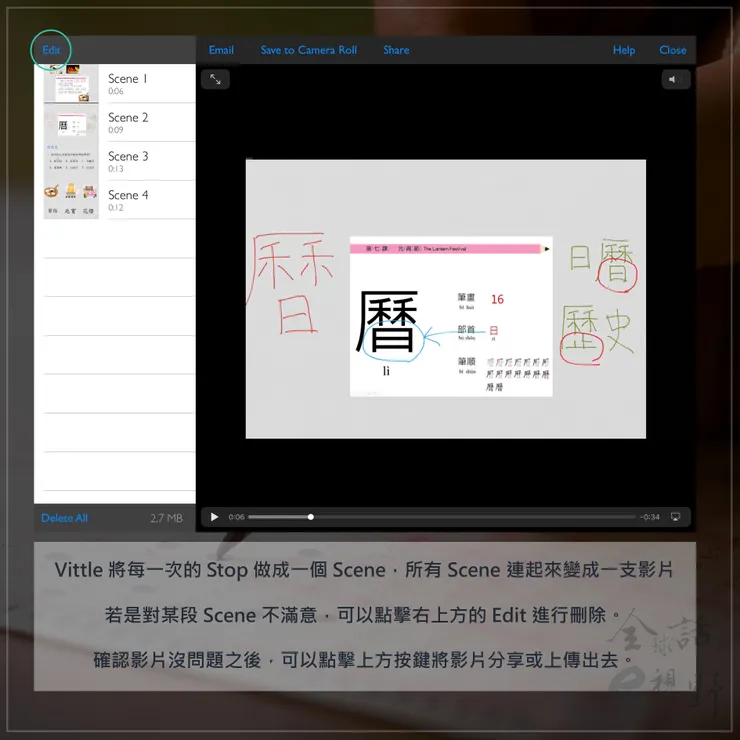Play the video

coord(214,517)
